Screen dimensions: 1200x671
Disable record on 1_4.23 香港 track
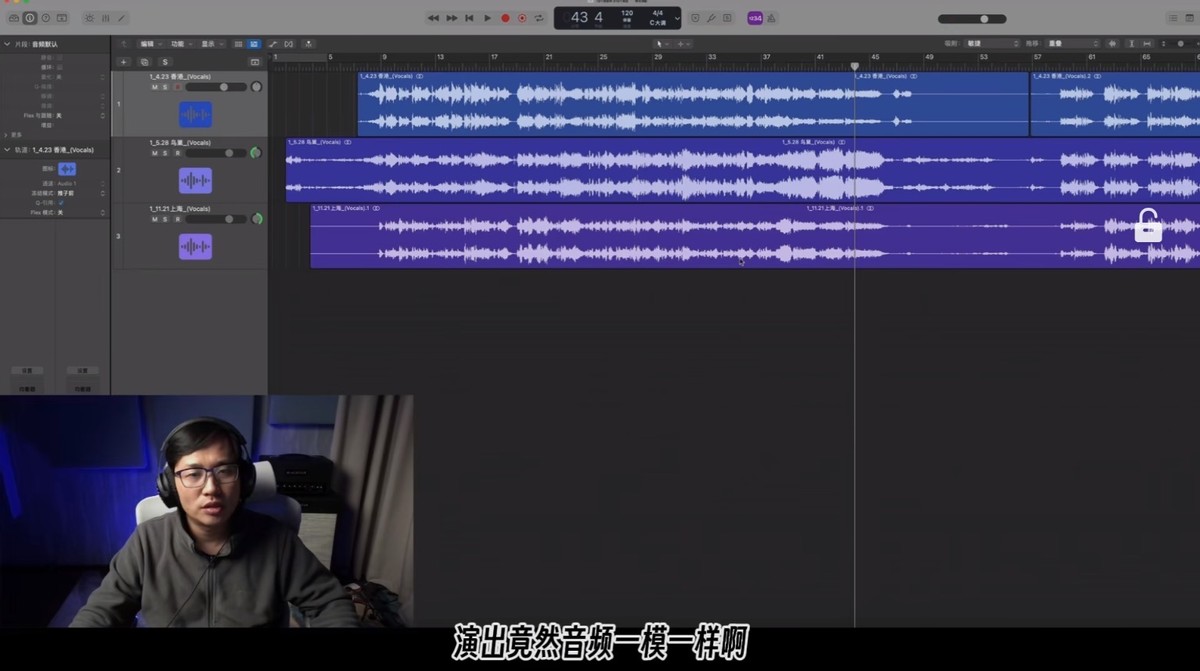(178, 87)
